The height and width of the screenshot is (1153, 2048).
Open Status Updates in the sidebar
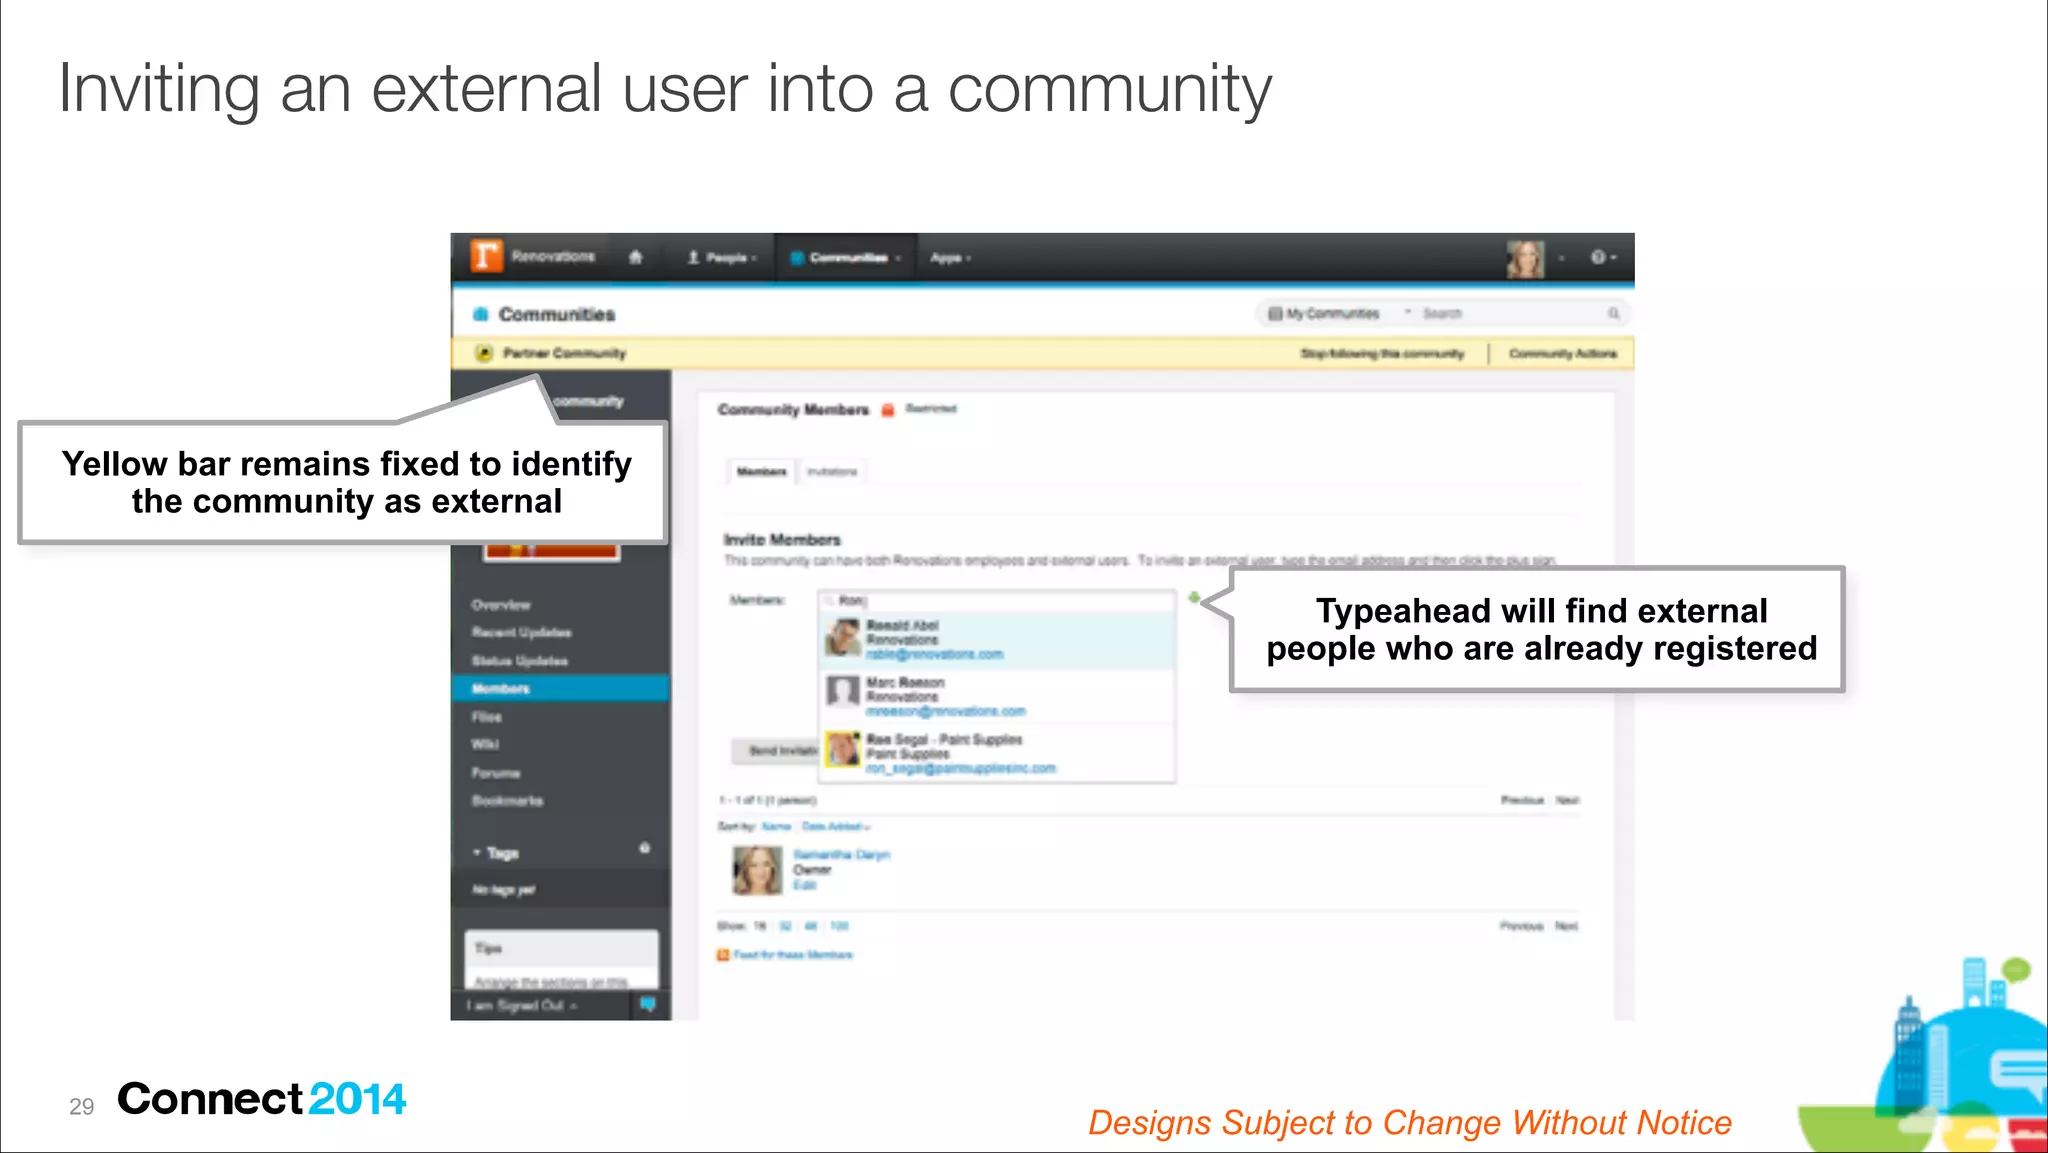[x=519, y=661]
